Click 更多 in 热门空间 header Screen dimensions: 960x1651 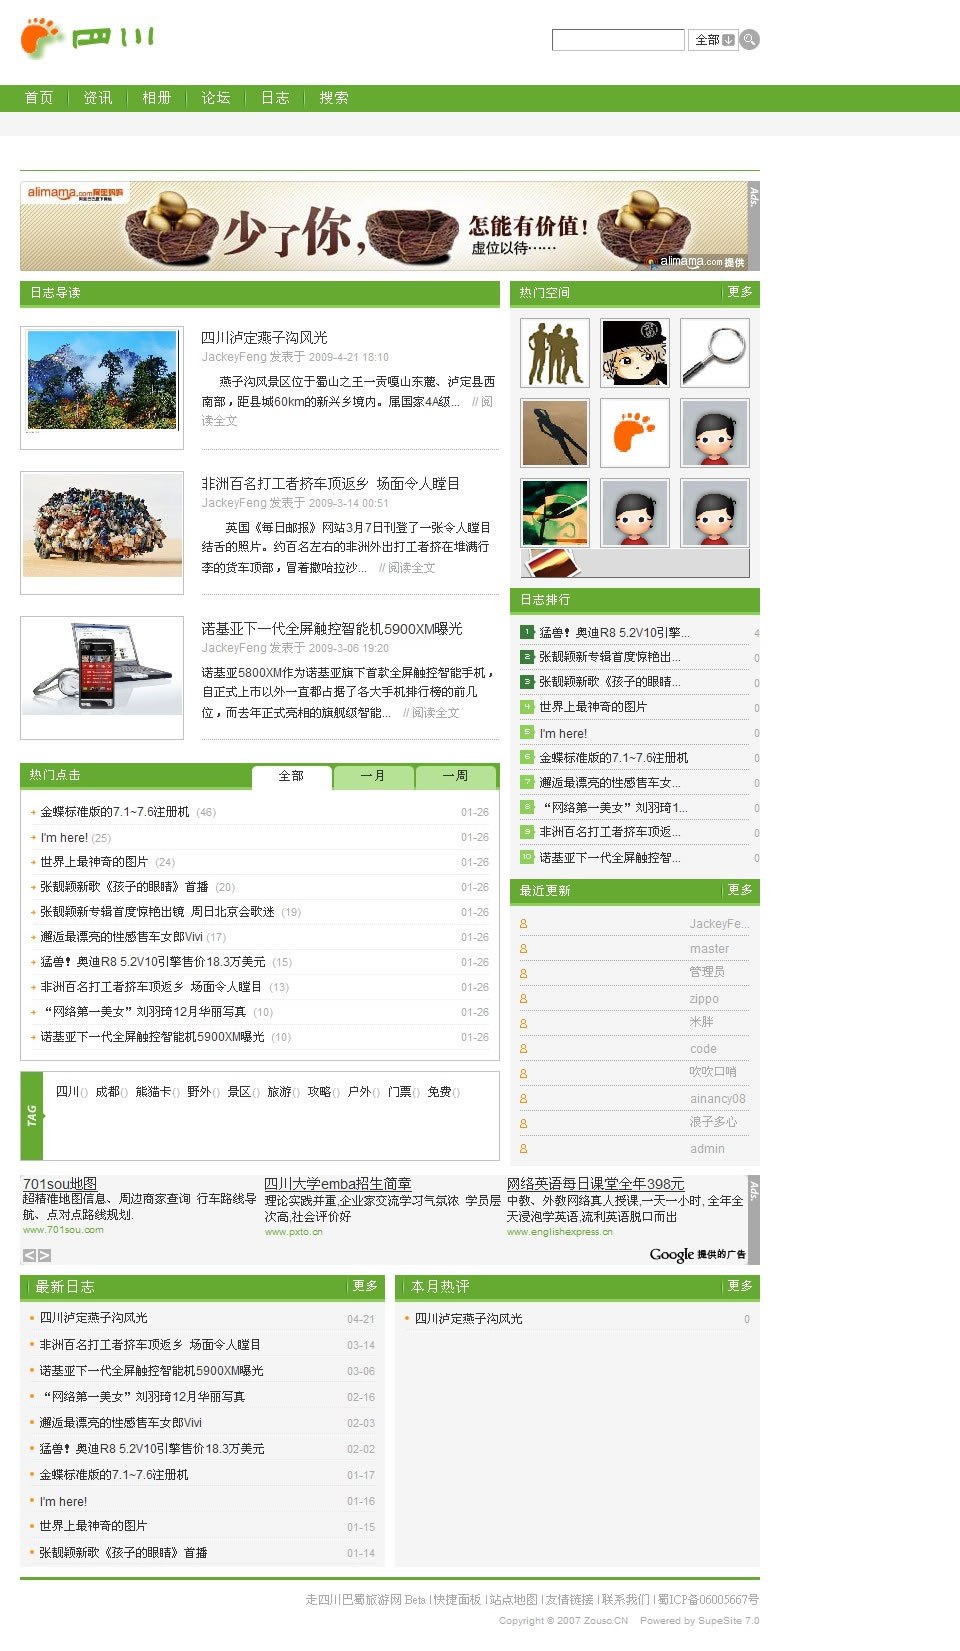(x=740, y=292)
